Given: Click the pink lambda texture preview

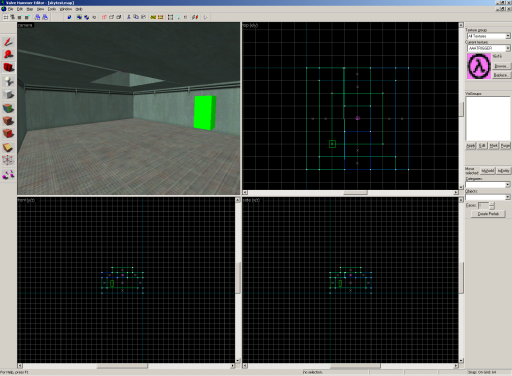Looking at the screenshot, I should (479, 66).
